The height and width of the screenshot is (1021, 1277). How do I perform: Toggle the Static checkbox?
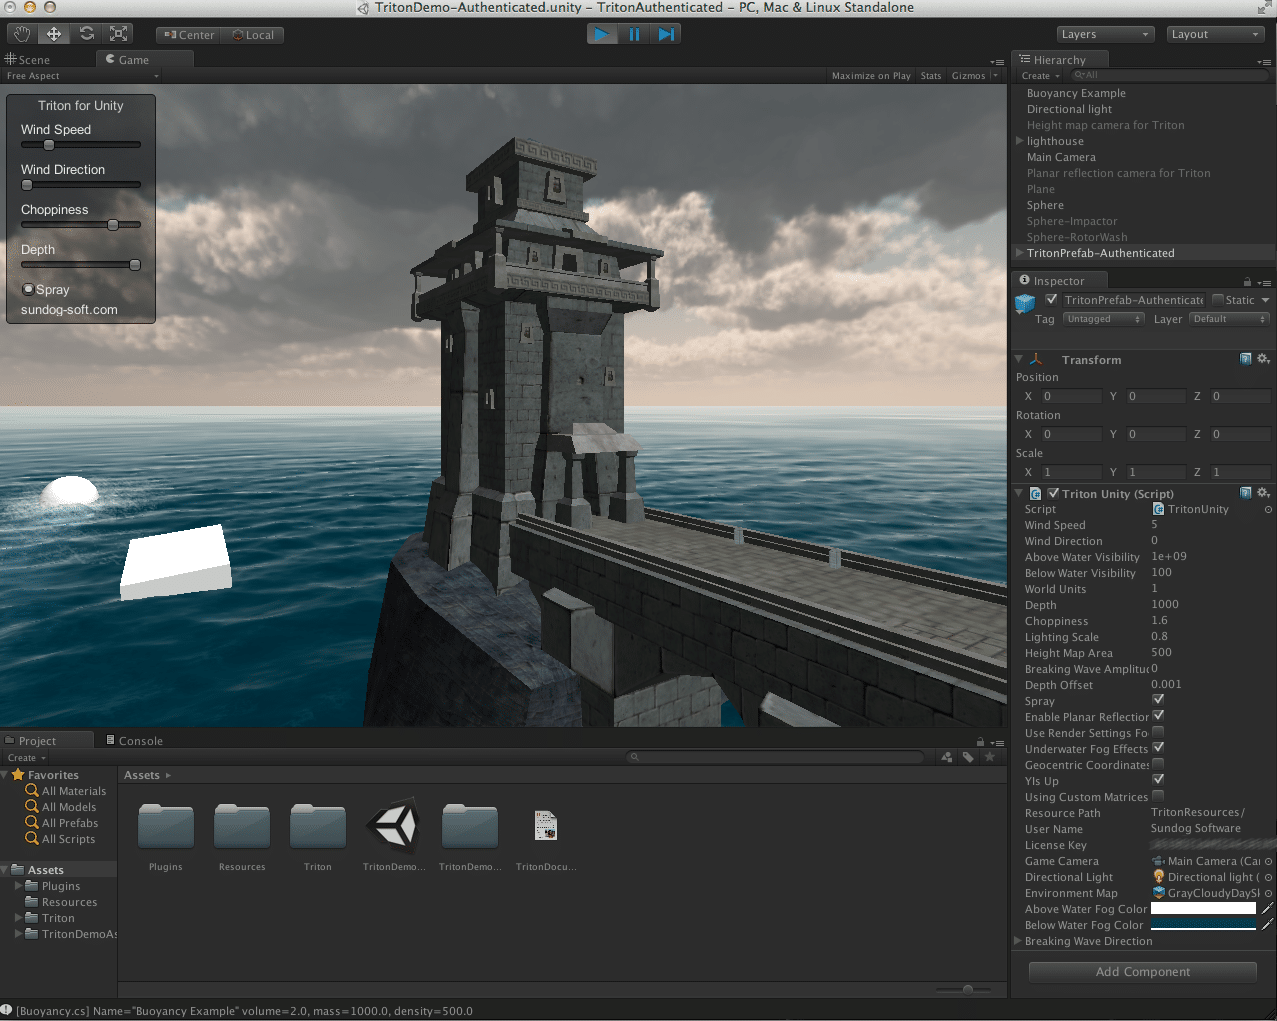pyautogui.click(x=1218, y=299)
